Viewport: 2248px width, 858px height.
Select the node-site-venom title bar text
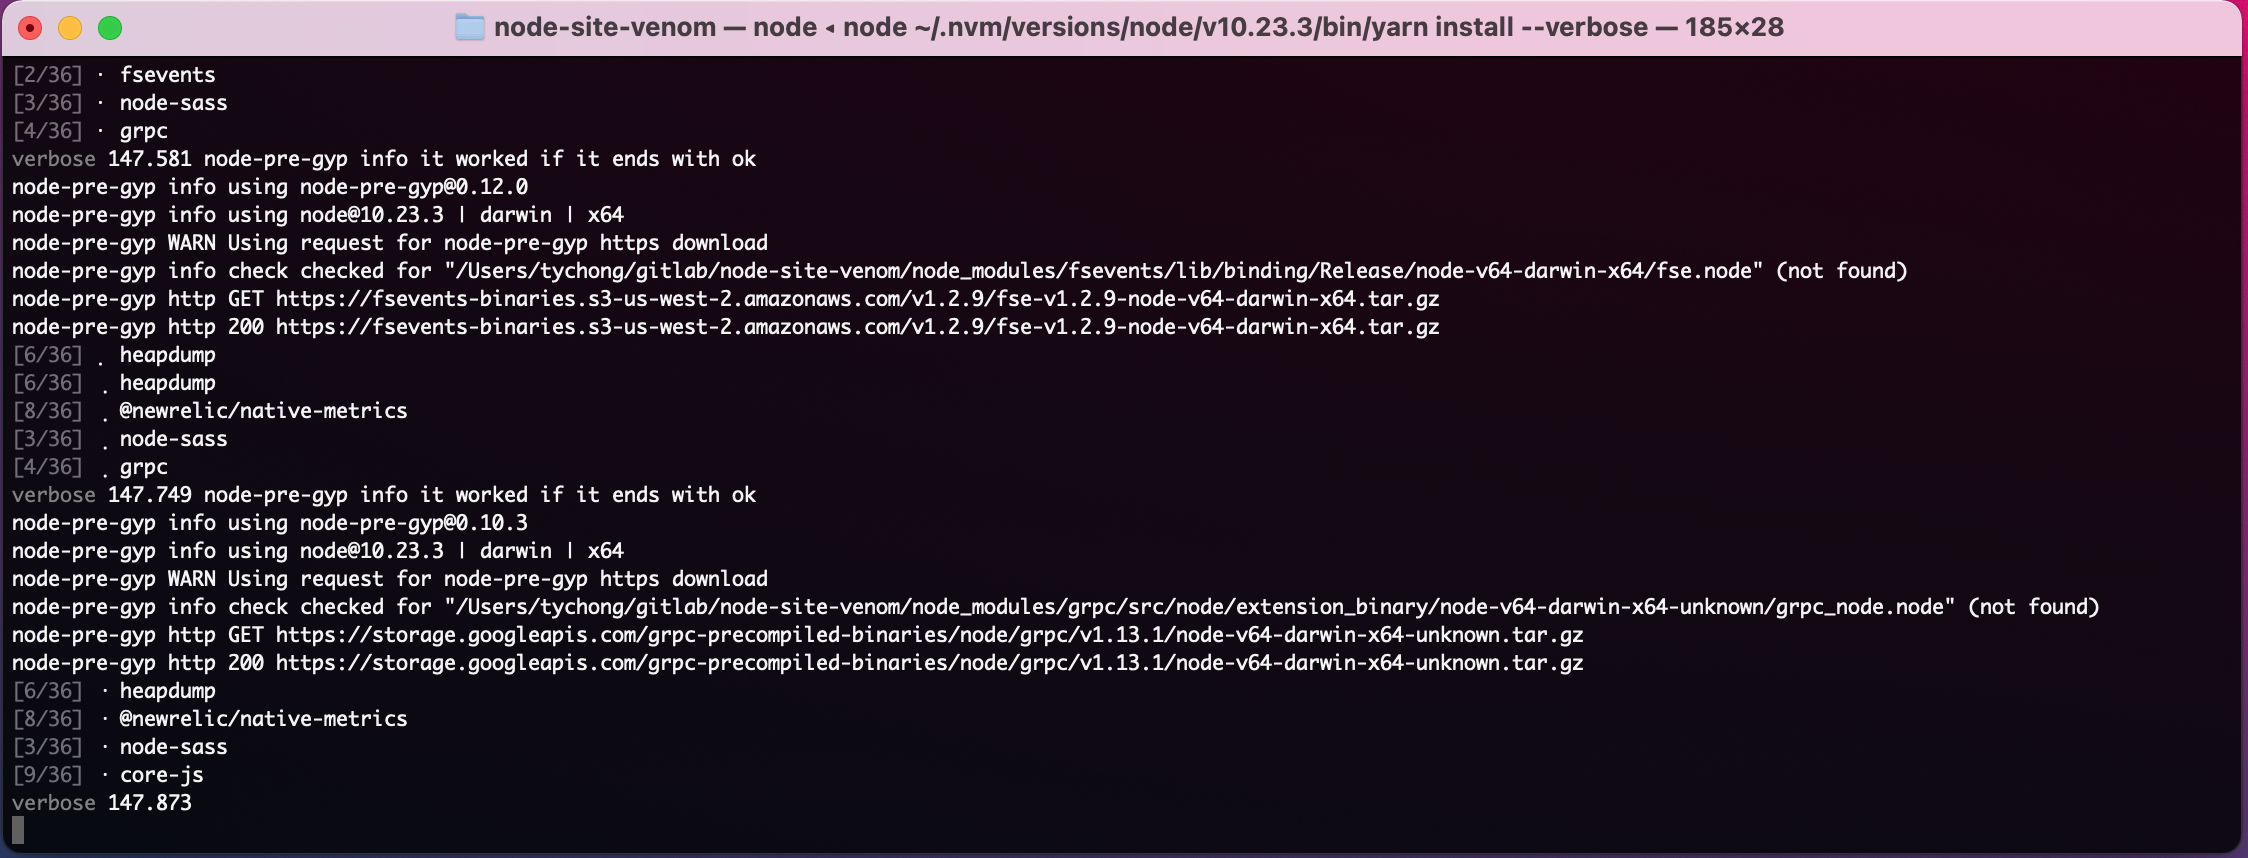point(607,27)
